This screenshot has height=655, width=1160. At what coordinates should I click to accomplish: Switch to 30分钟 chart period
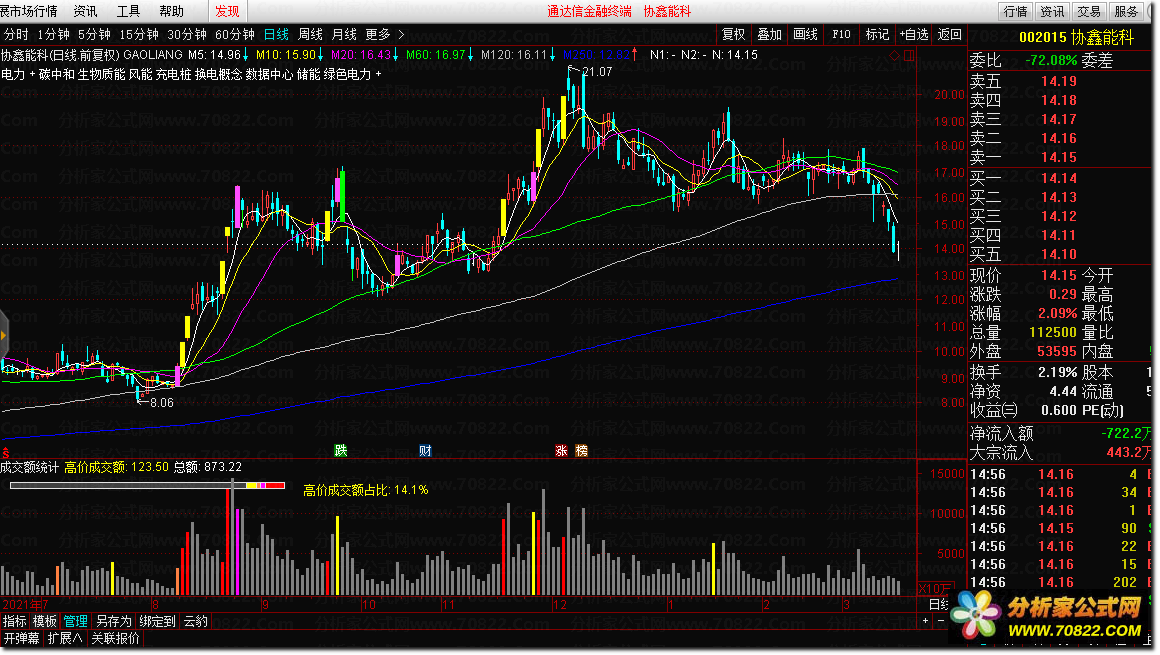point(187,35)
